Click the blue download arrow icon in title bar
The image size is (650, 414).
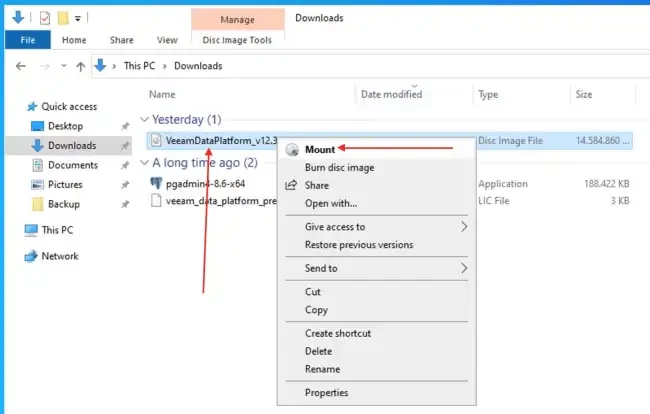(x=18, y=17)
